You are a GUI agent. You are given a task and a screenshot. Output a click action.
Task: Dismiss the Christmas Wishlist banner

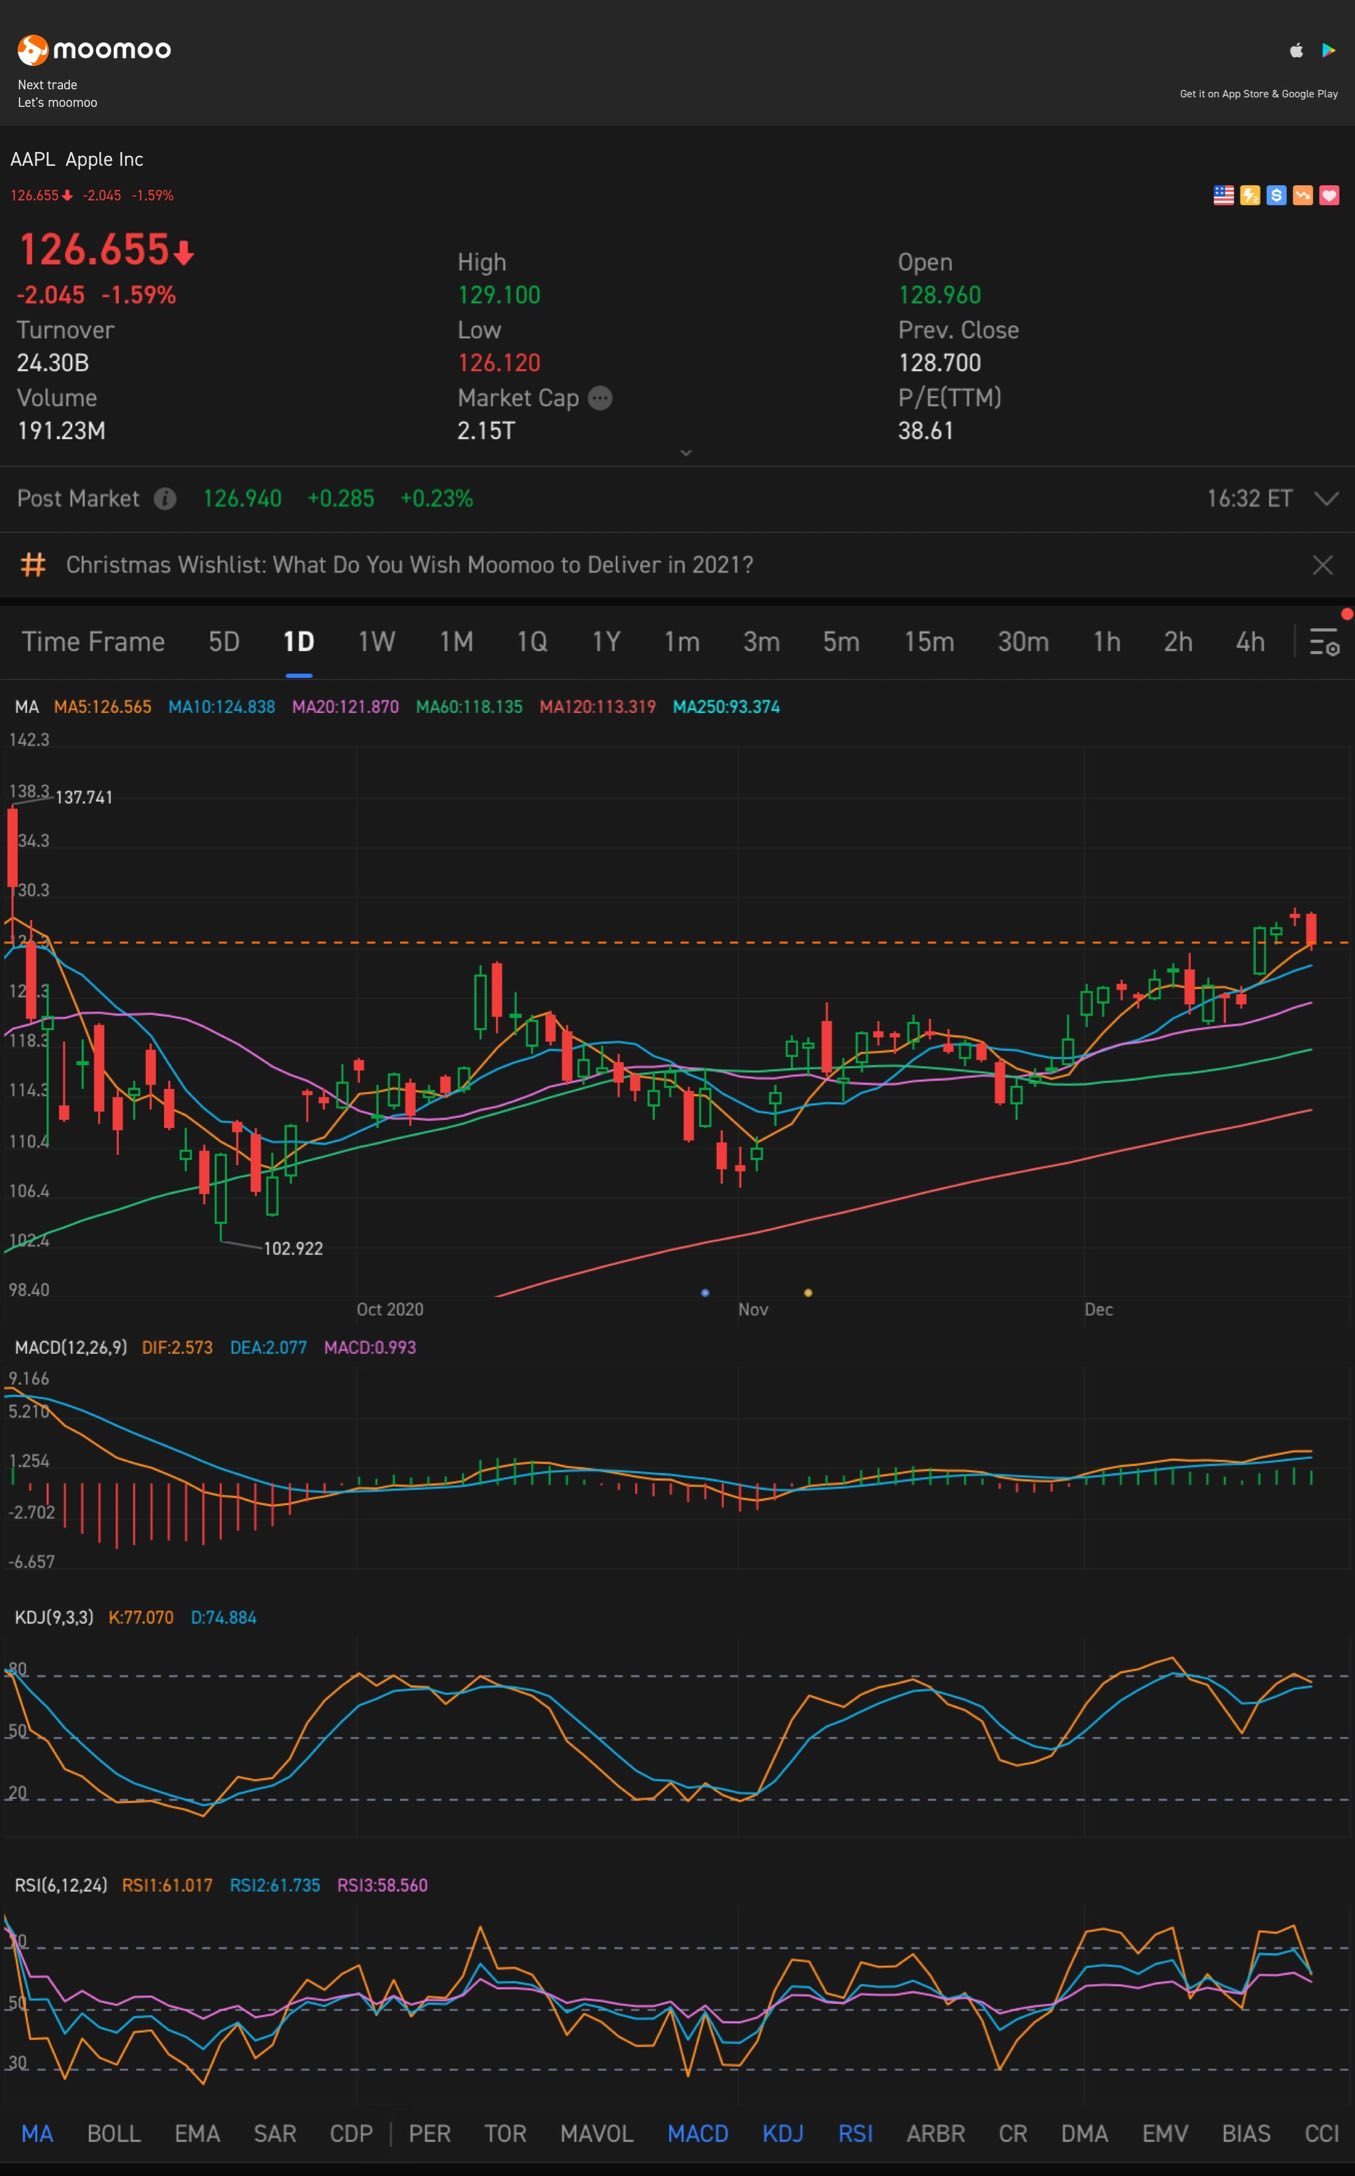click(1322, 565)
